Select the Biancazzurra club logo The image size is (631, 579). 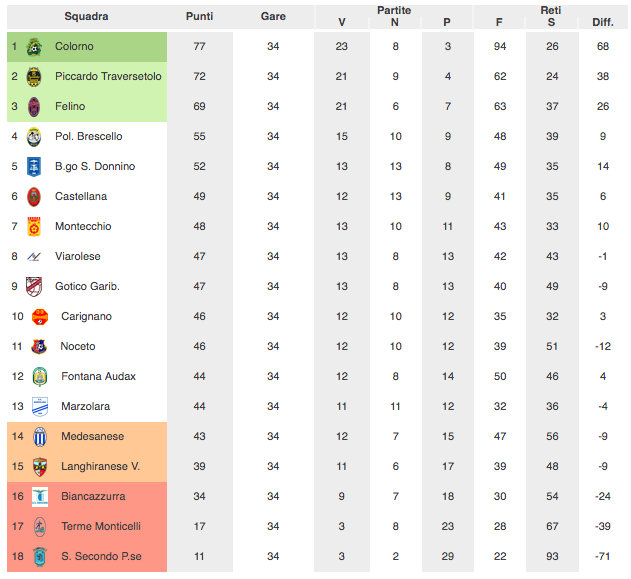tap(40, 497)
